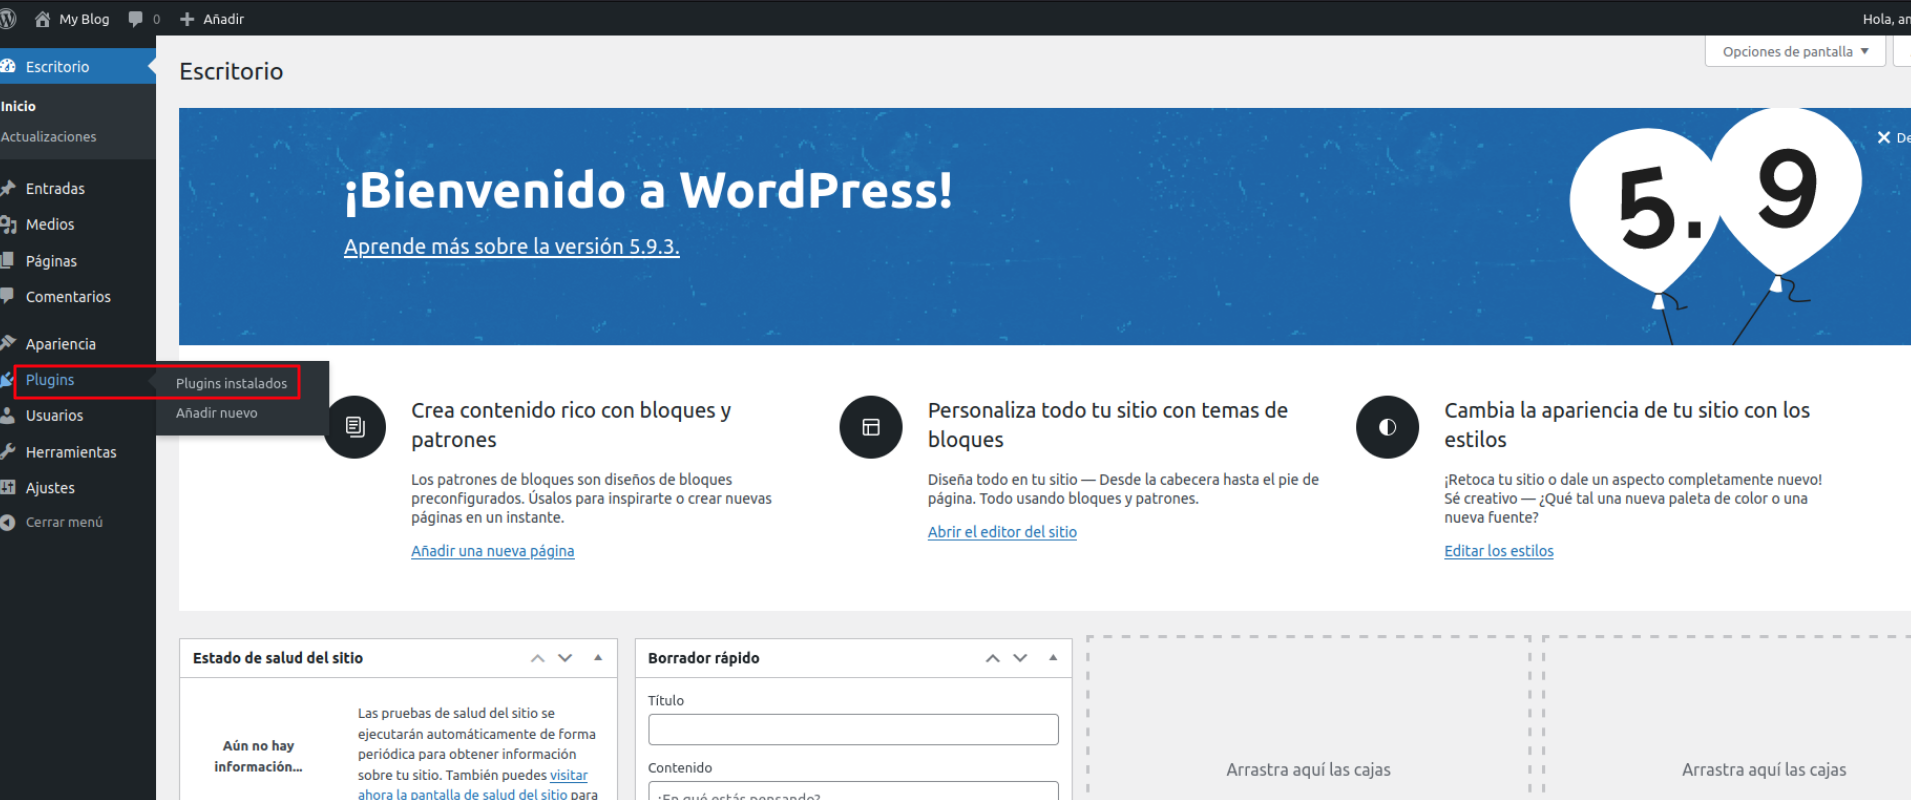Viewport: 1911px width, 800px height.
Task: Click the Herramientas wrench icon
Action: click(x=8, y=451)
